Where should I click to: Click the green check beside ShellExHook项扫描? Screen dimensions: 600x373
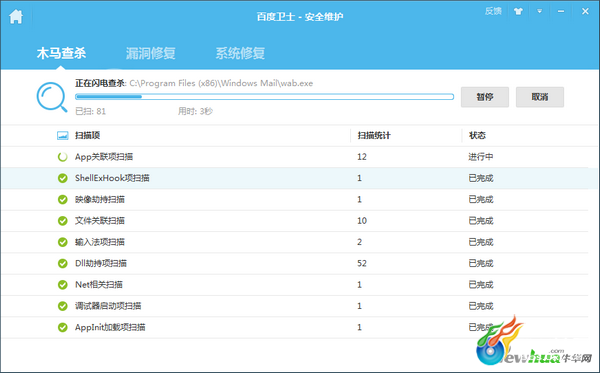tap(62, 178)
